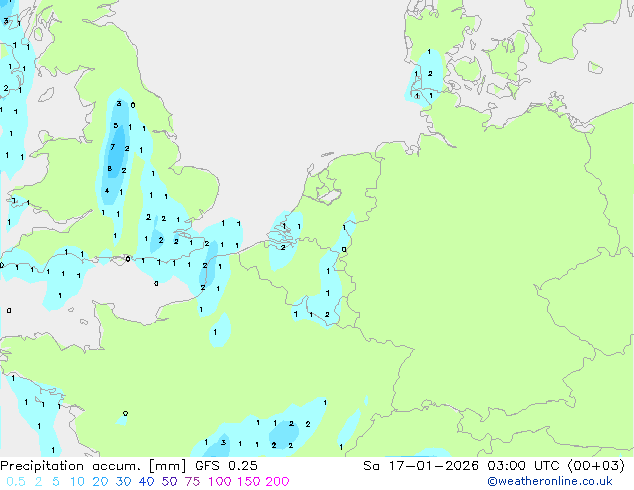Click the '8' precipitation value over England
Screen dimensions: 634x490
pyautogui.click(x=110, y=168)
